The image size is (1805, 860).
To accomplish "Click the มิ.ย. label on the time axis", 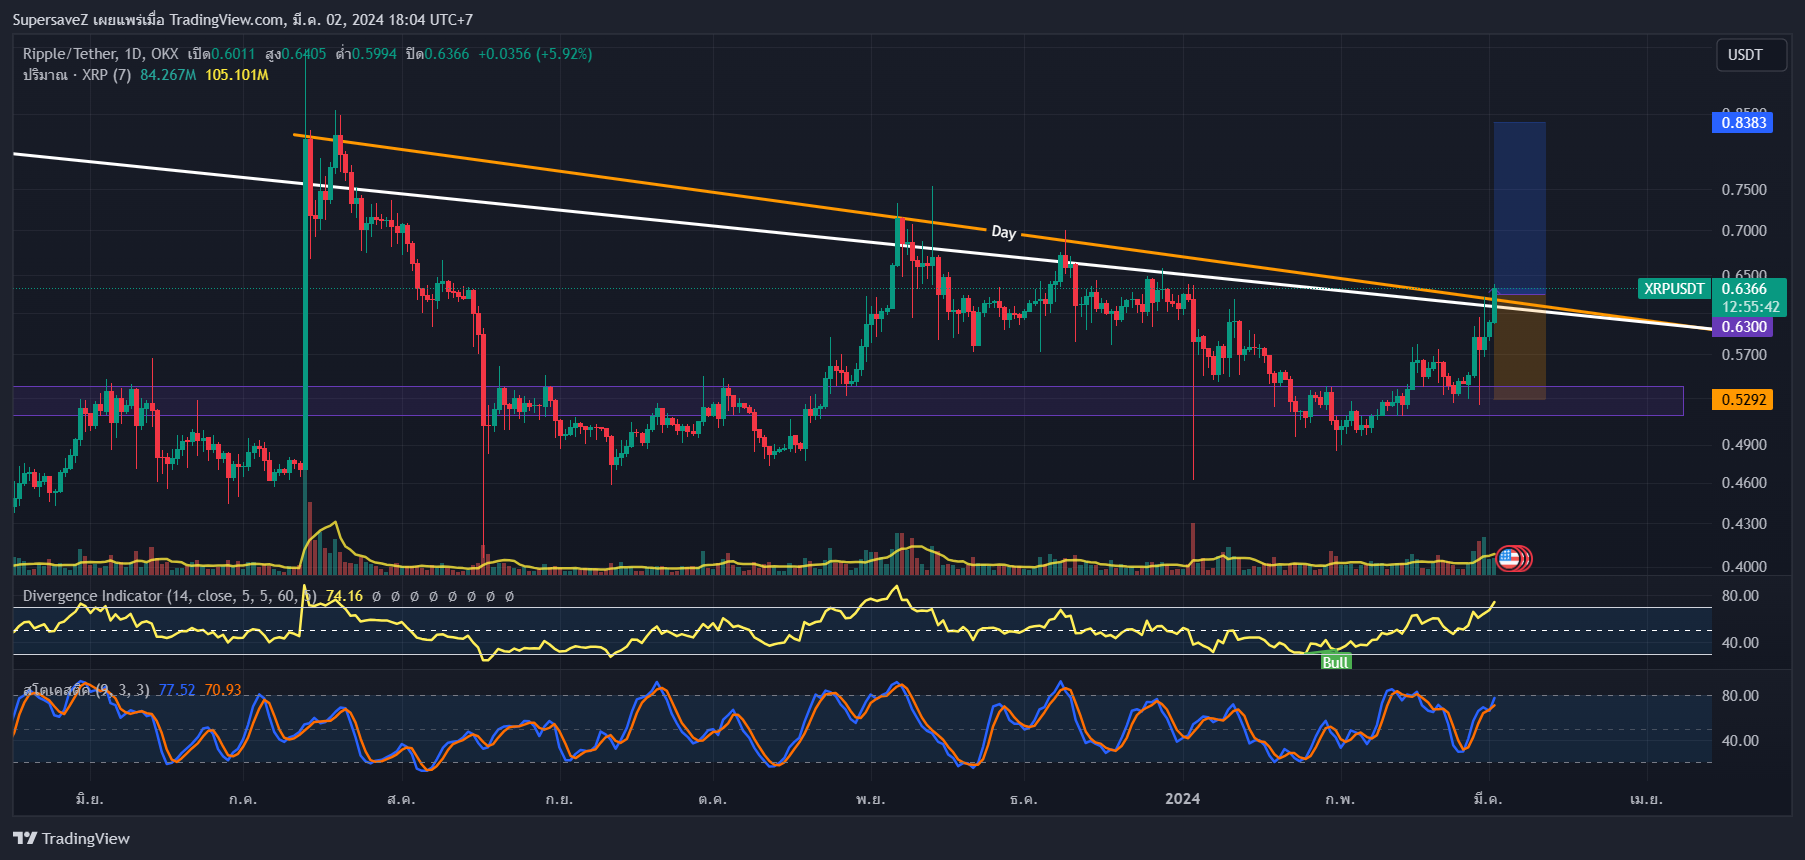I will [90, 799].
